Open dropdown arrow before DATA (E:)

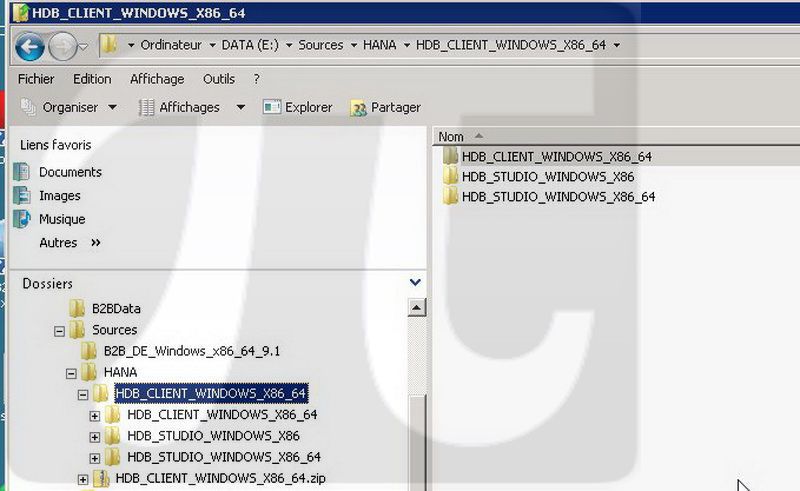click(212, 45)
